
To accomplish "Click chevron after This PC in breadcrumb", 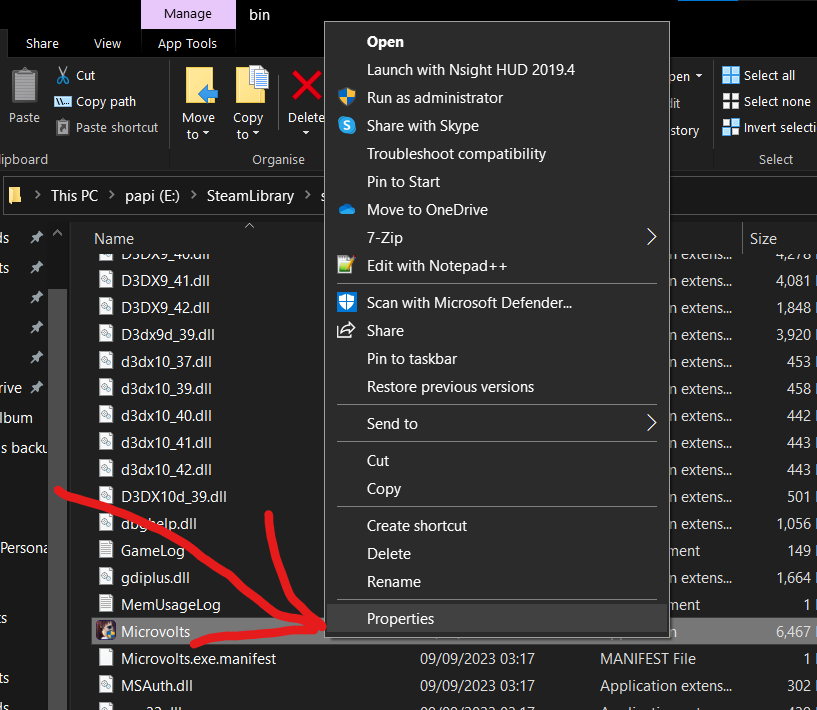I will pyautogui.click(x=112, y=195).
